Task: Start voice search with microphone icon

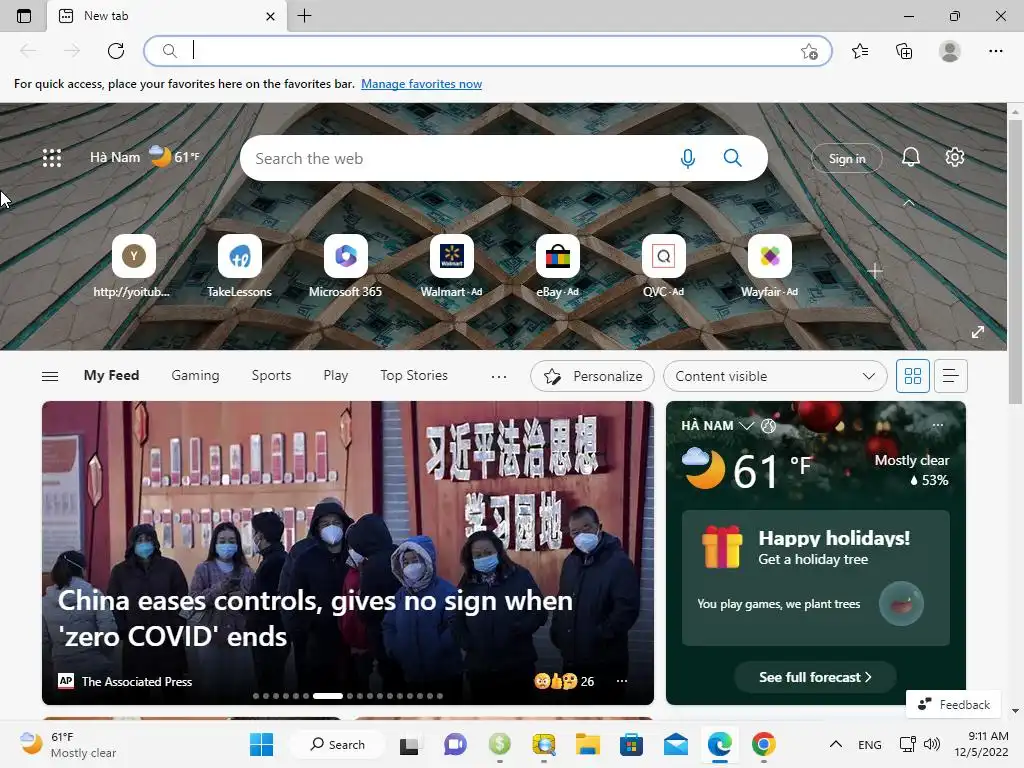Action: tap(688, 158)
